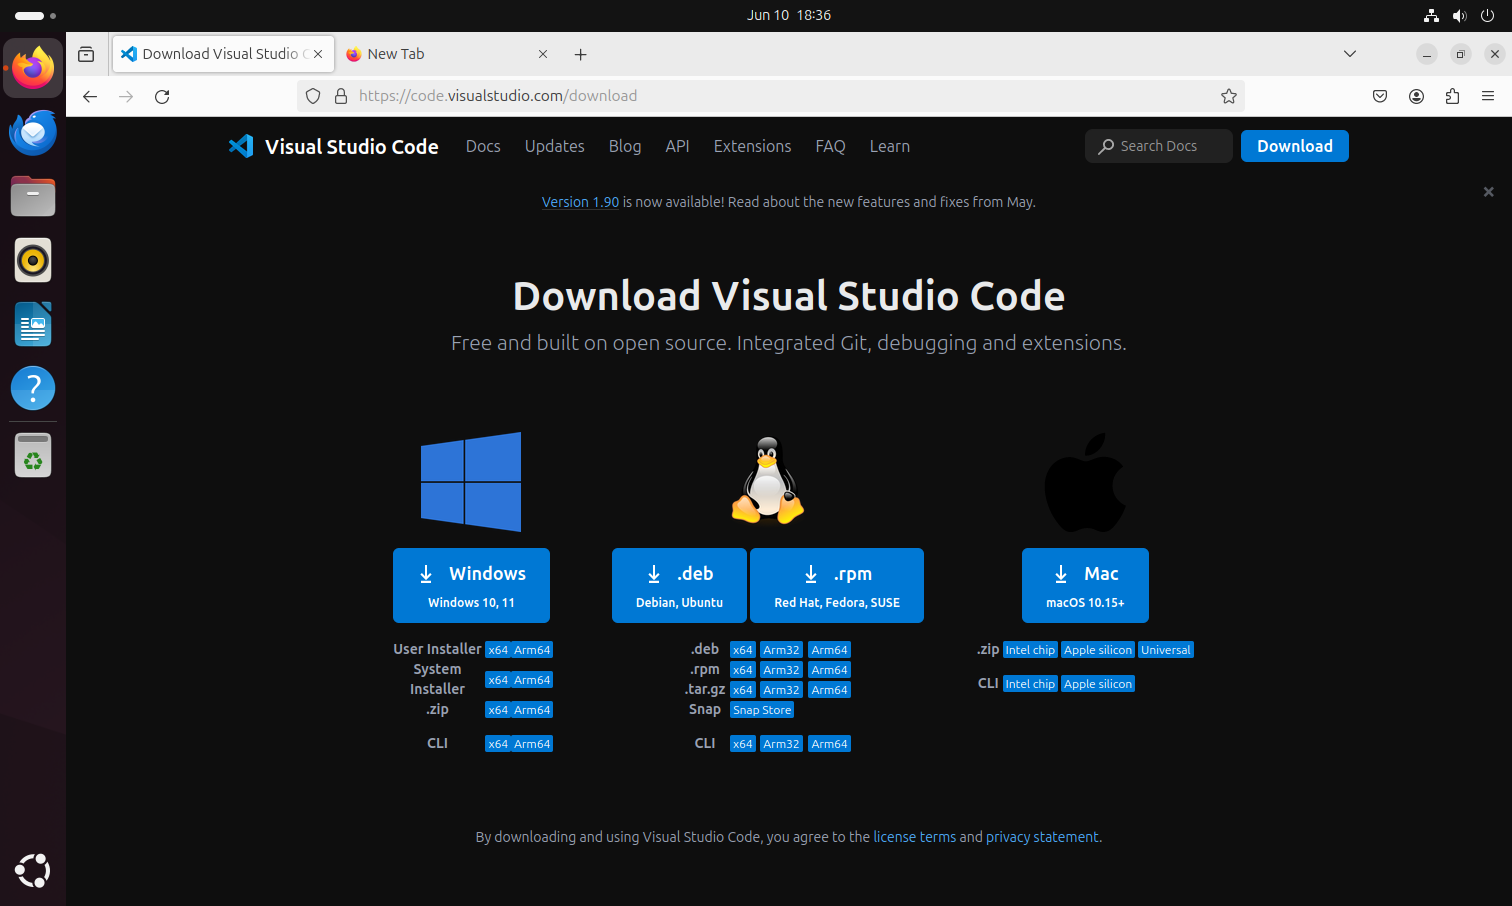The image size is (1512, 906).
Task: Open a new tab with the plus button
Action: 580,54
